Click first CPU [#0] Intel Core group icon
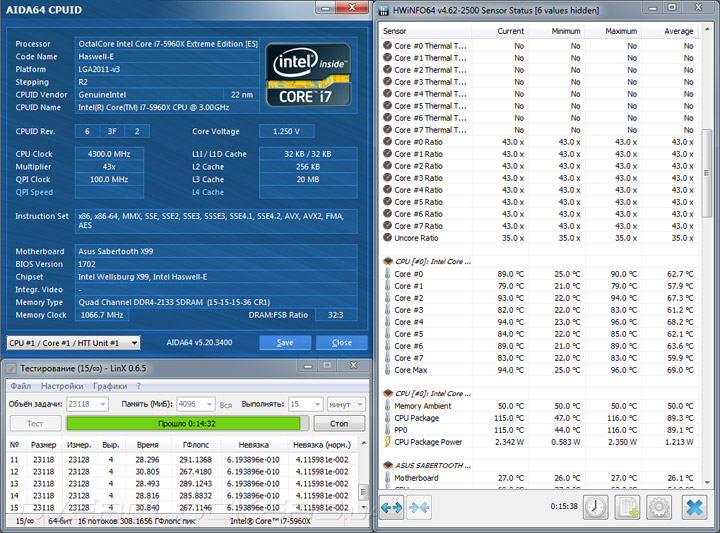 point(388,261)
